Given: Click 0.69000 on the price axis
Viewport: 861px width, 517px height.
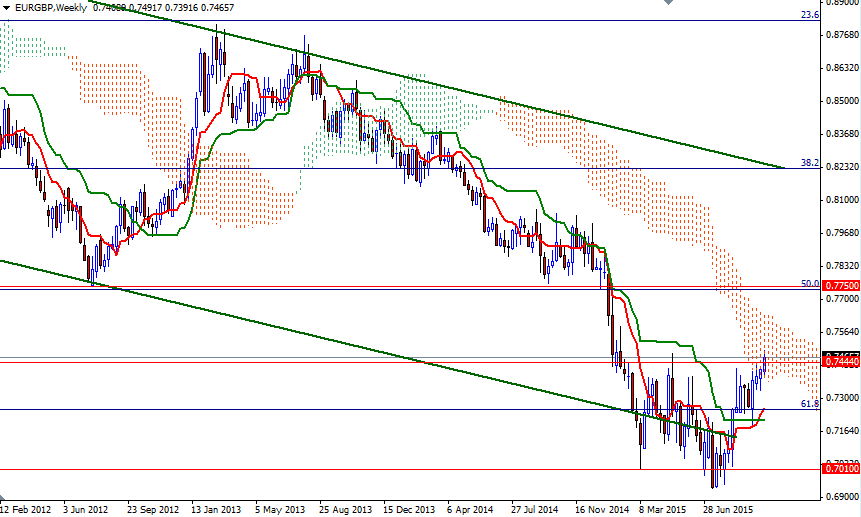Looking at the screenshot, I should pyautogui.click(x=840, y=496).
